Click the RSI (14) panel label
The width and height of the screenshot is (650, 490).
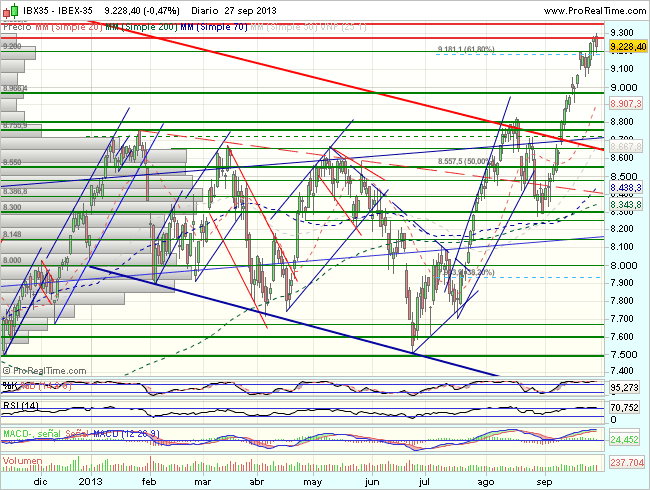point(20,403)
